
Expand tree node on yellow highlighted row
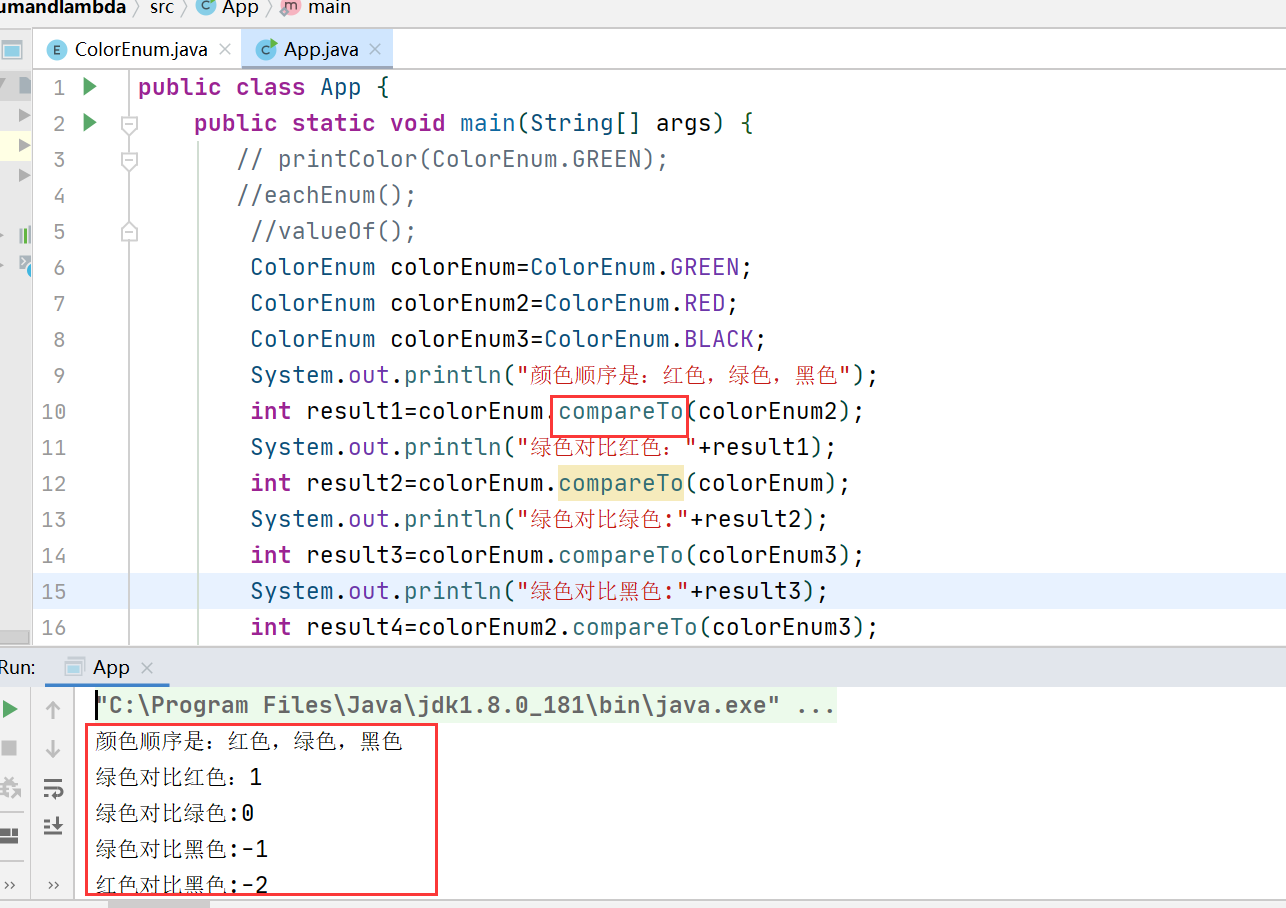(x=25, y=146)
